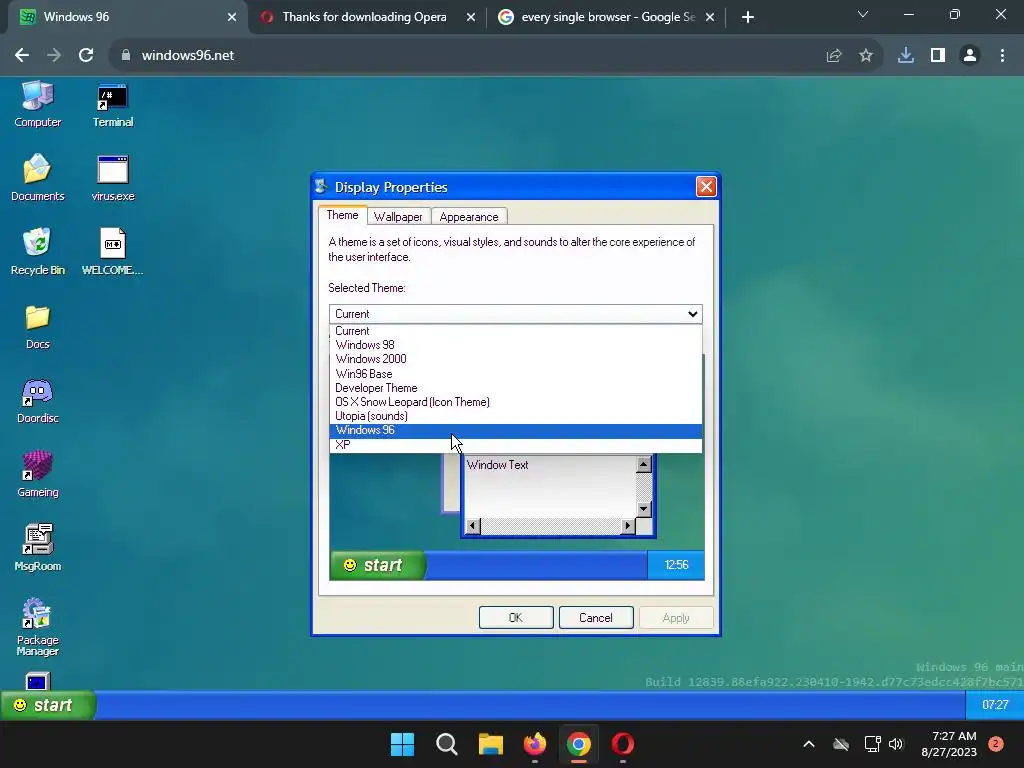Click the Windows 96 start button
The height and width of the screenshot is (768, 1024).
[x=47, y=705]
